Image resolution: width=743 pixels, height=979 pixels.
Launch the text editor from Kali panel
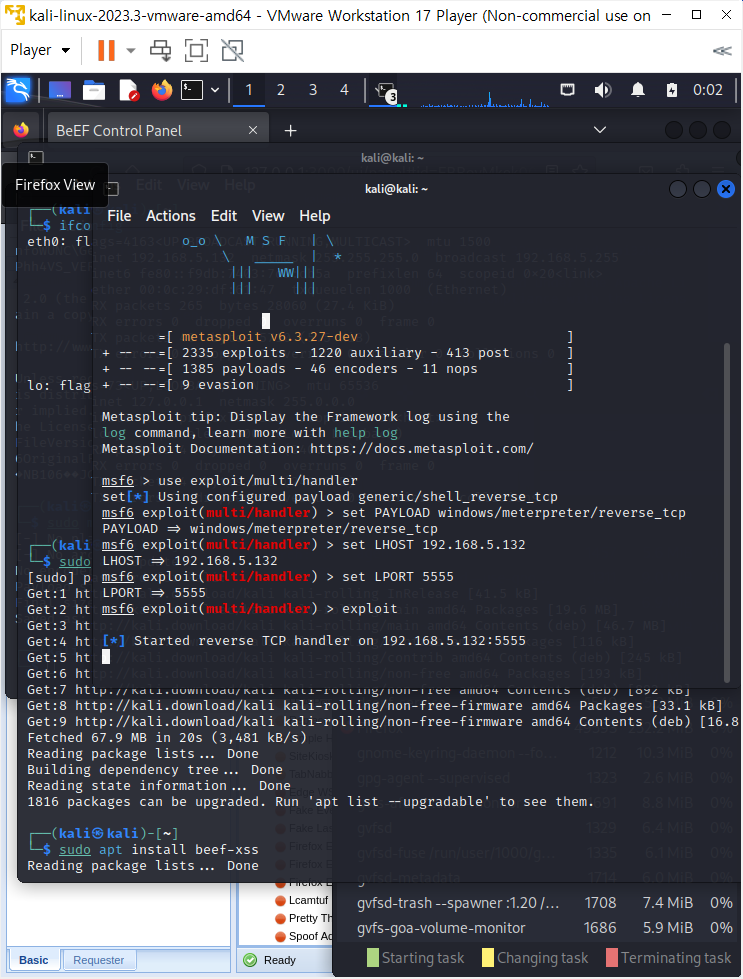[128, 90]
